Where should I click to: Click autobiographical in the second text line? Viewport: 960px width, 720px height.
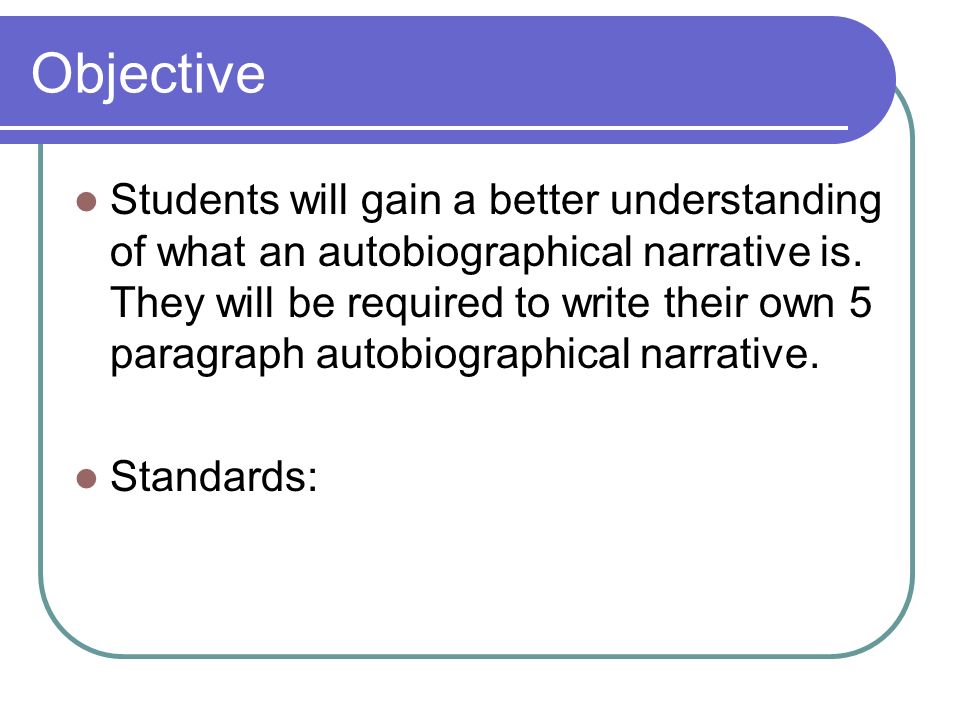[475, 253]
